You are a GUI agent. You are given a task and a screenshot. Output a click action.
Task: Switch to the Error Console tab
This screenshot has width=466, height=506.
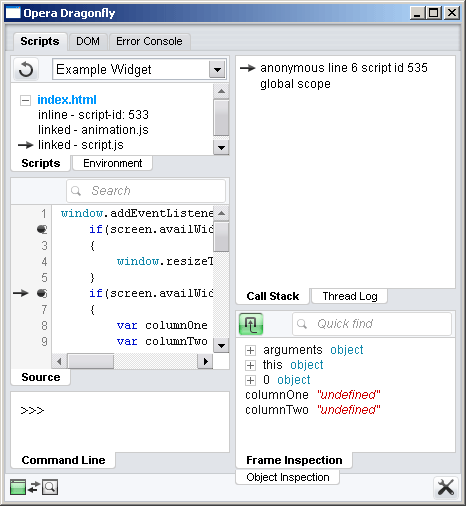[149, 41]
